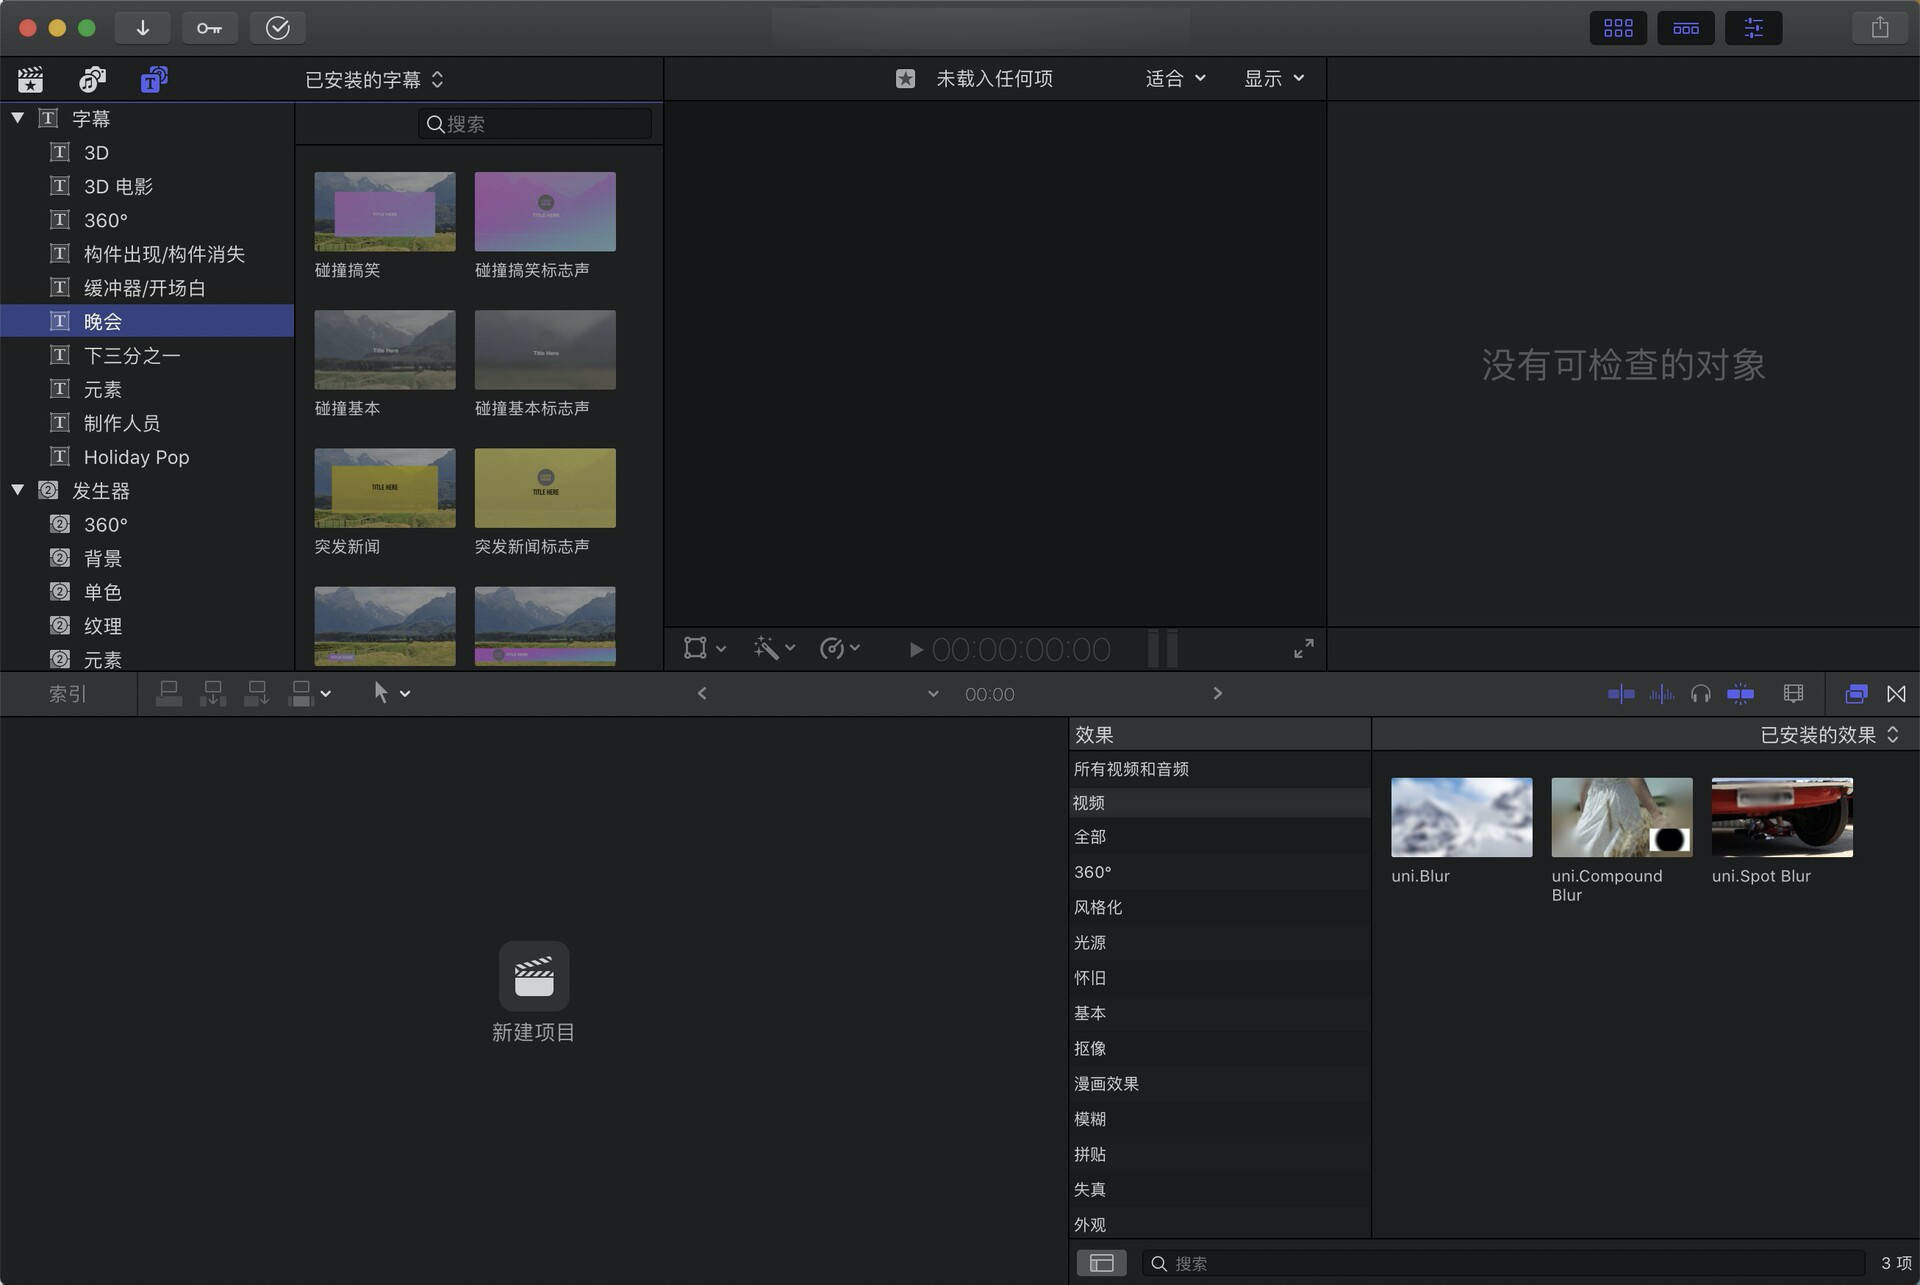Viewport: 1920px width, 1285px height.
Task: Click the background tasks checkmark icon
Action: (x=277, y=28)
